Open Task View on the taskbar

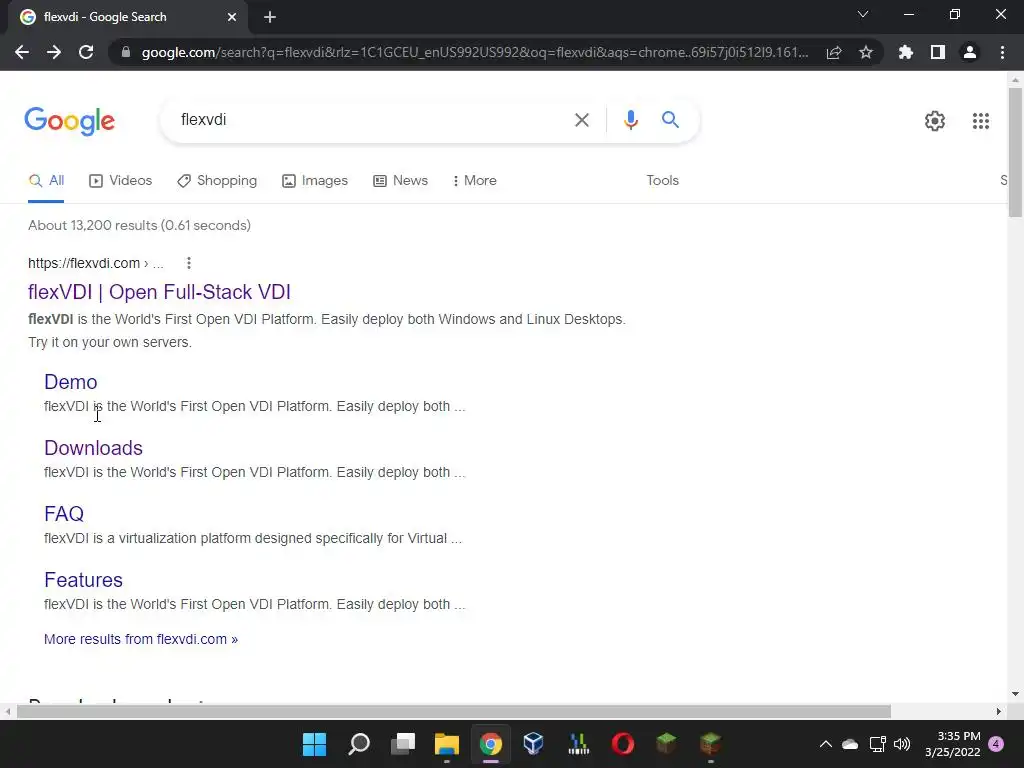point(403,744)
